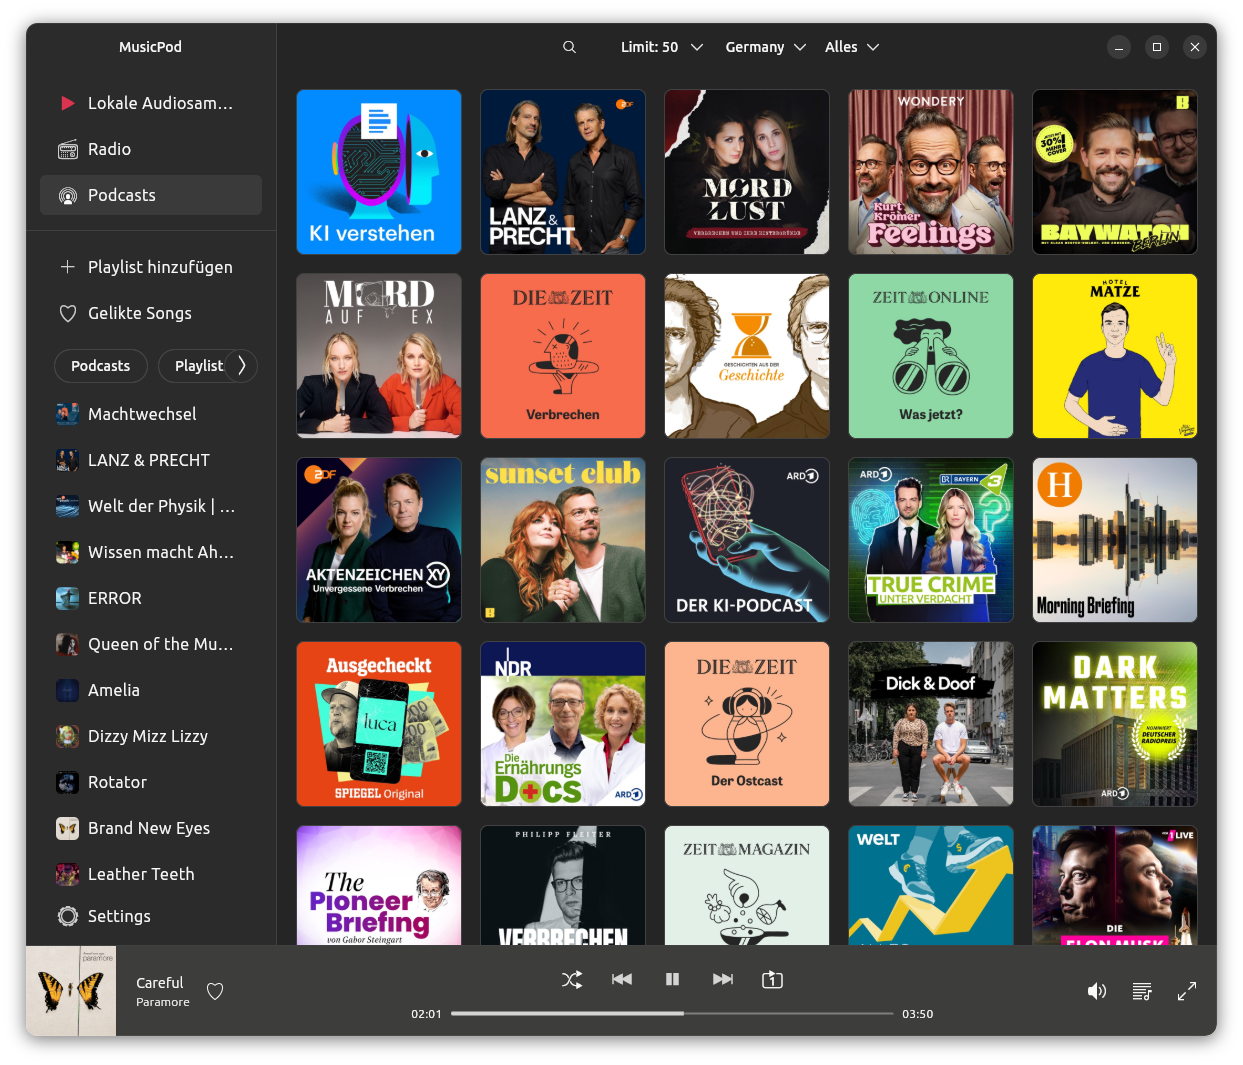Toggle repeat single track

click(x=773, y=980)
